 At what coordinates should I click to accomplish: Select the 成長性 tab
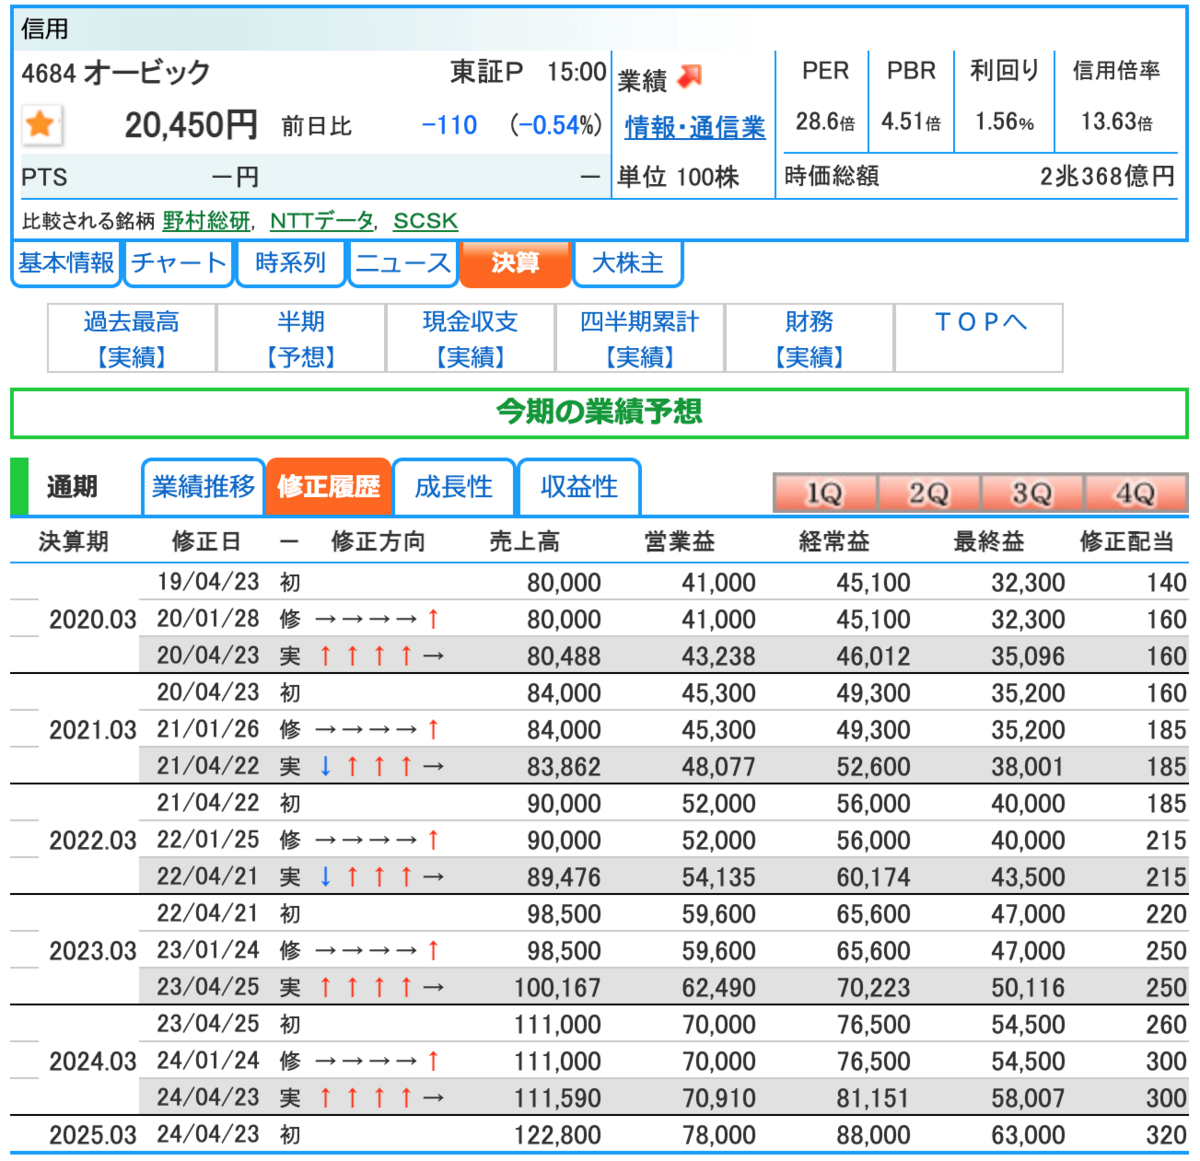tap(454, 487)
